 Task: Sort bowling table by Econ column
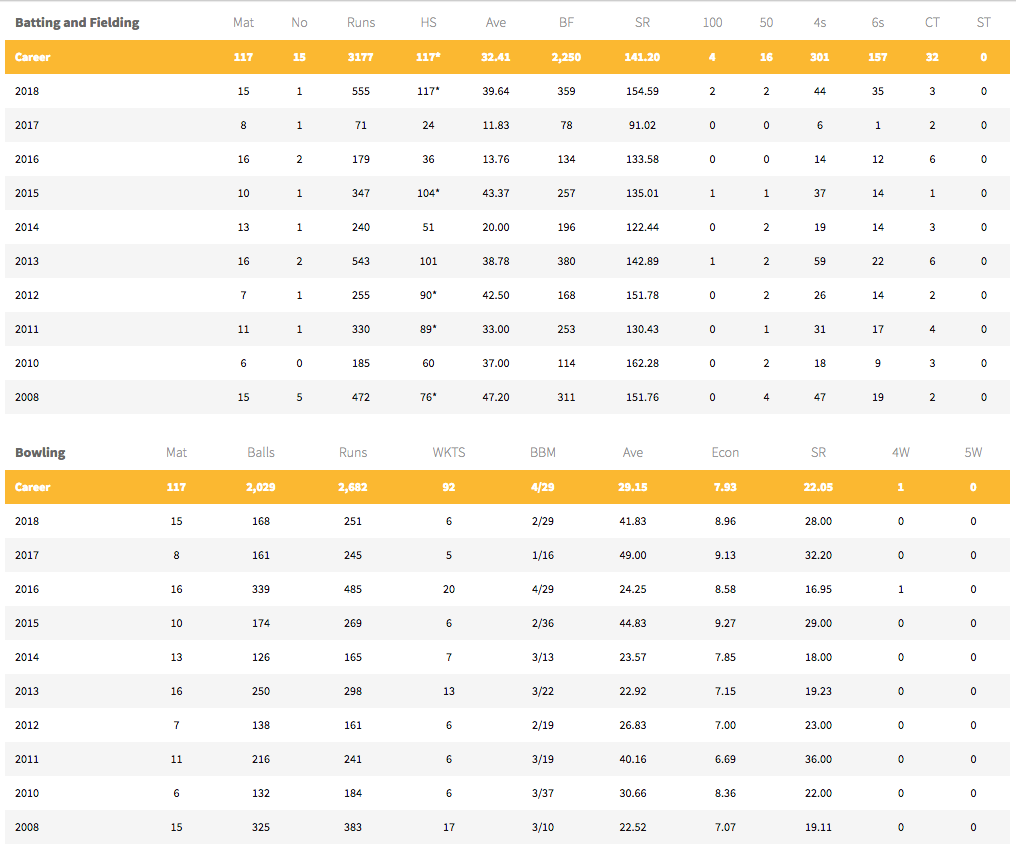coord(725,452)
